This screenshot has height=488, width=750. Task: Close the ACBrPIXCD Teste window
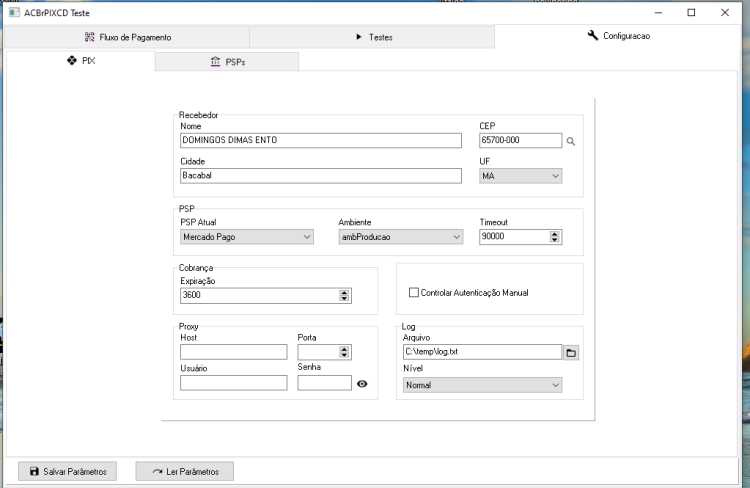(x=725, y=13)
